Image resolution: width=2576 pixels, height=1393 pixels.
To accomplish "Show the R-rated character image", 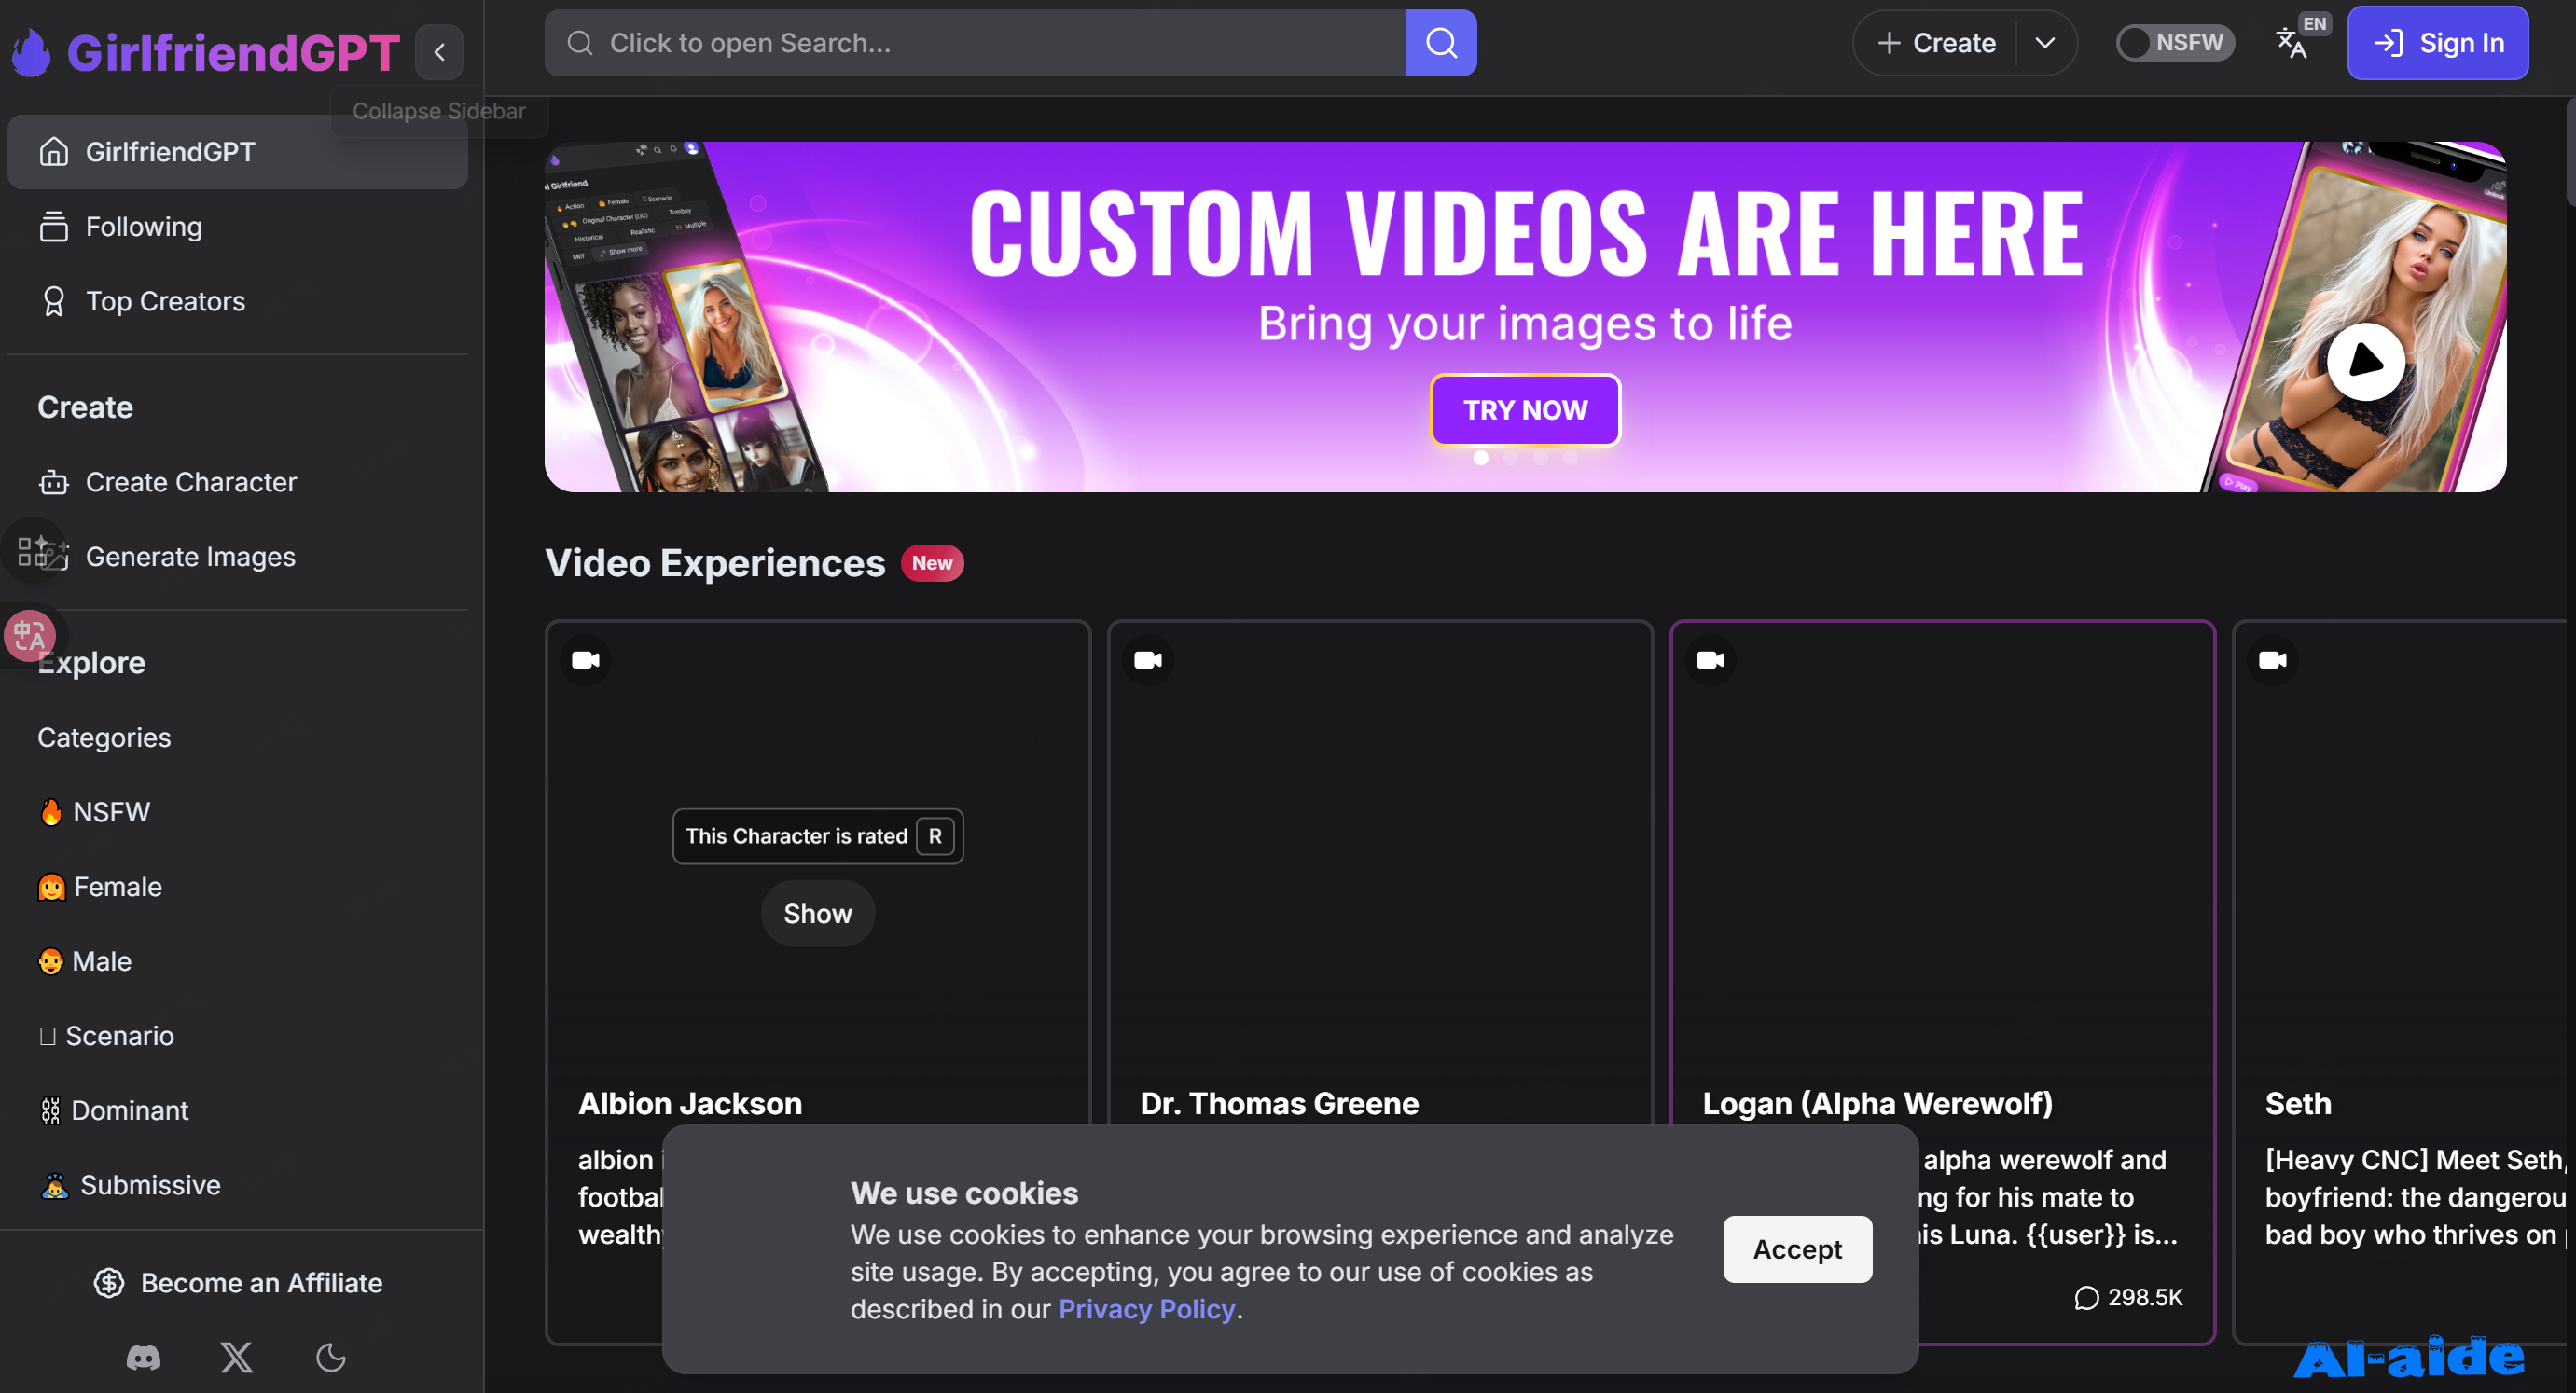I will [x=817, y=913].
